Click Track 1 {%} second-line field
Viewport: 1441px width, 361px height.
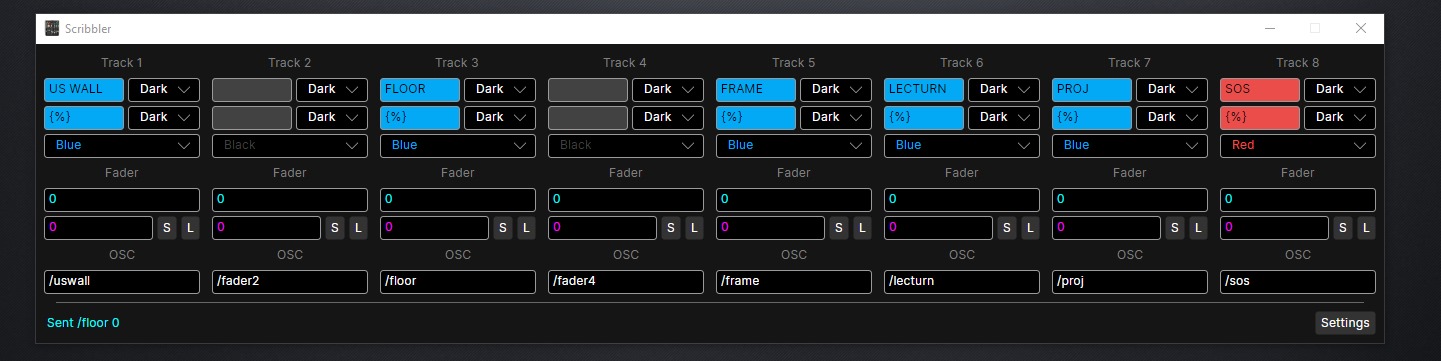coord(84,117)
